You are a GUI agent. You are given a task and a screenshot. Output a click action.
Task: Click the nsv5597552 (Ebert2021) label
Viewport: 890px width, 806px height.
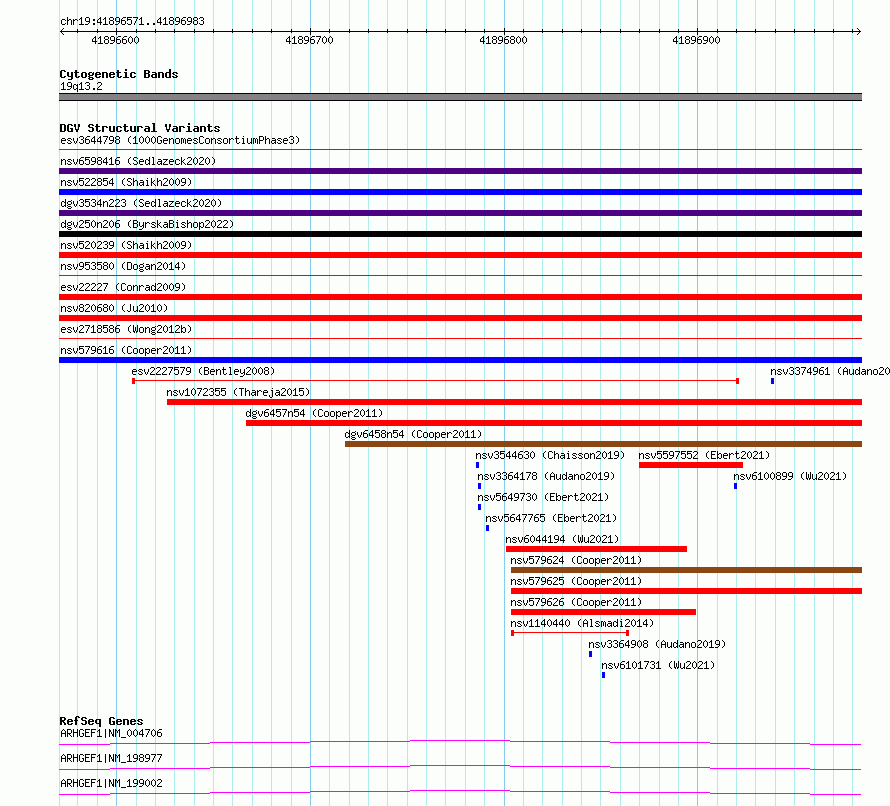704,455
